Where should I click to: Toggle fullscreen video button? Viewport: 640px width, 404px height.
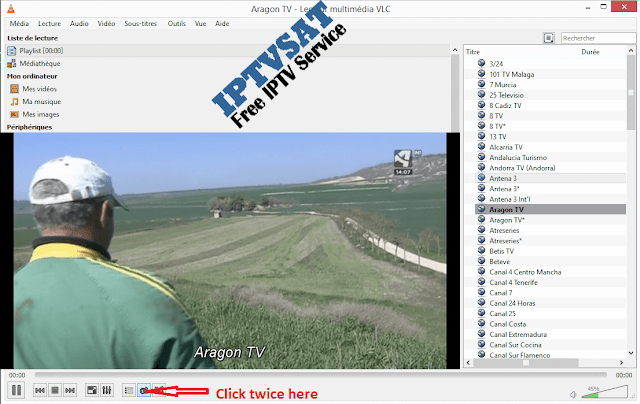pos(92,391)
